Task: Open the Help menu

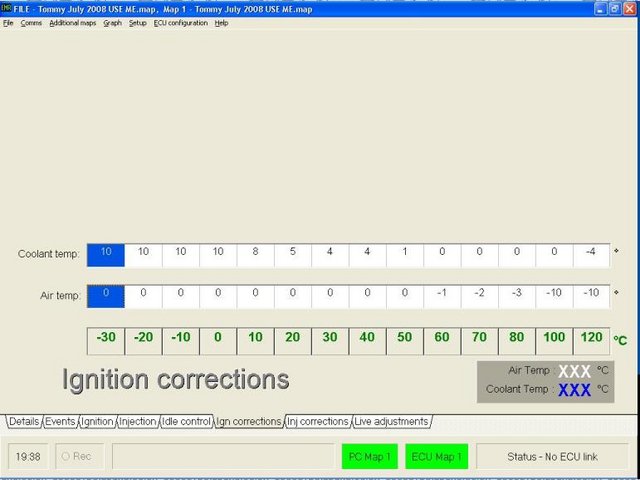Action: point(221,23)
